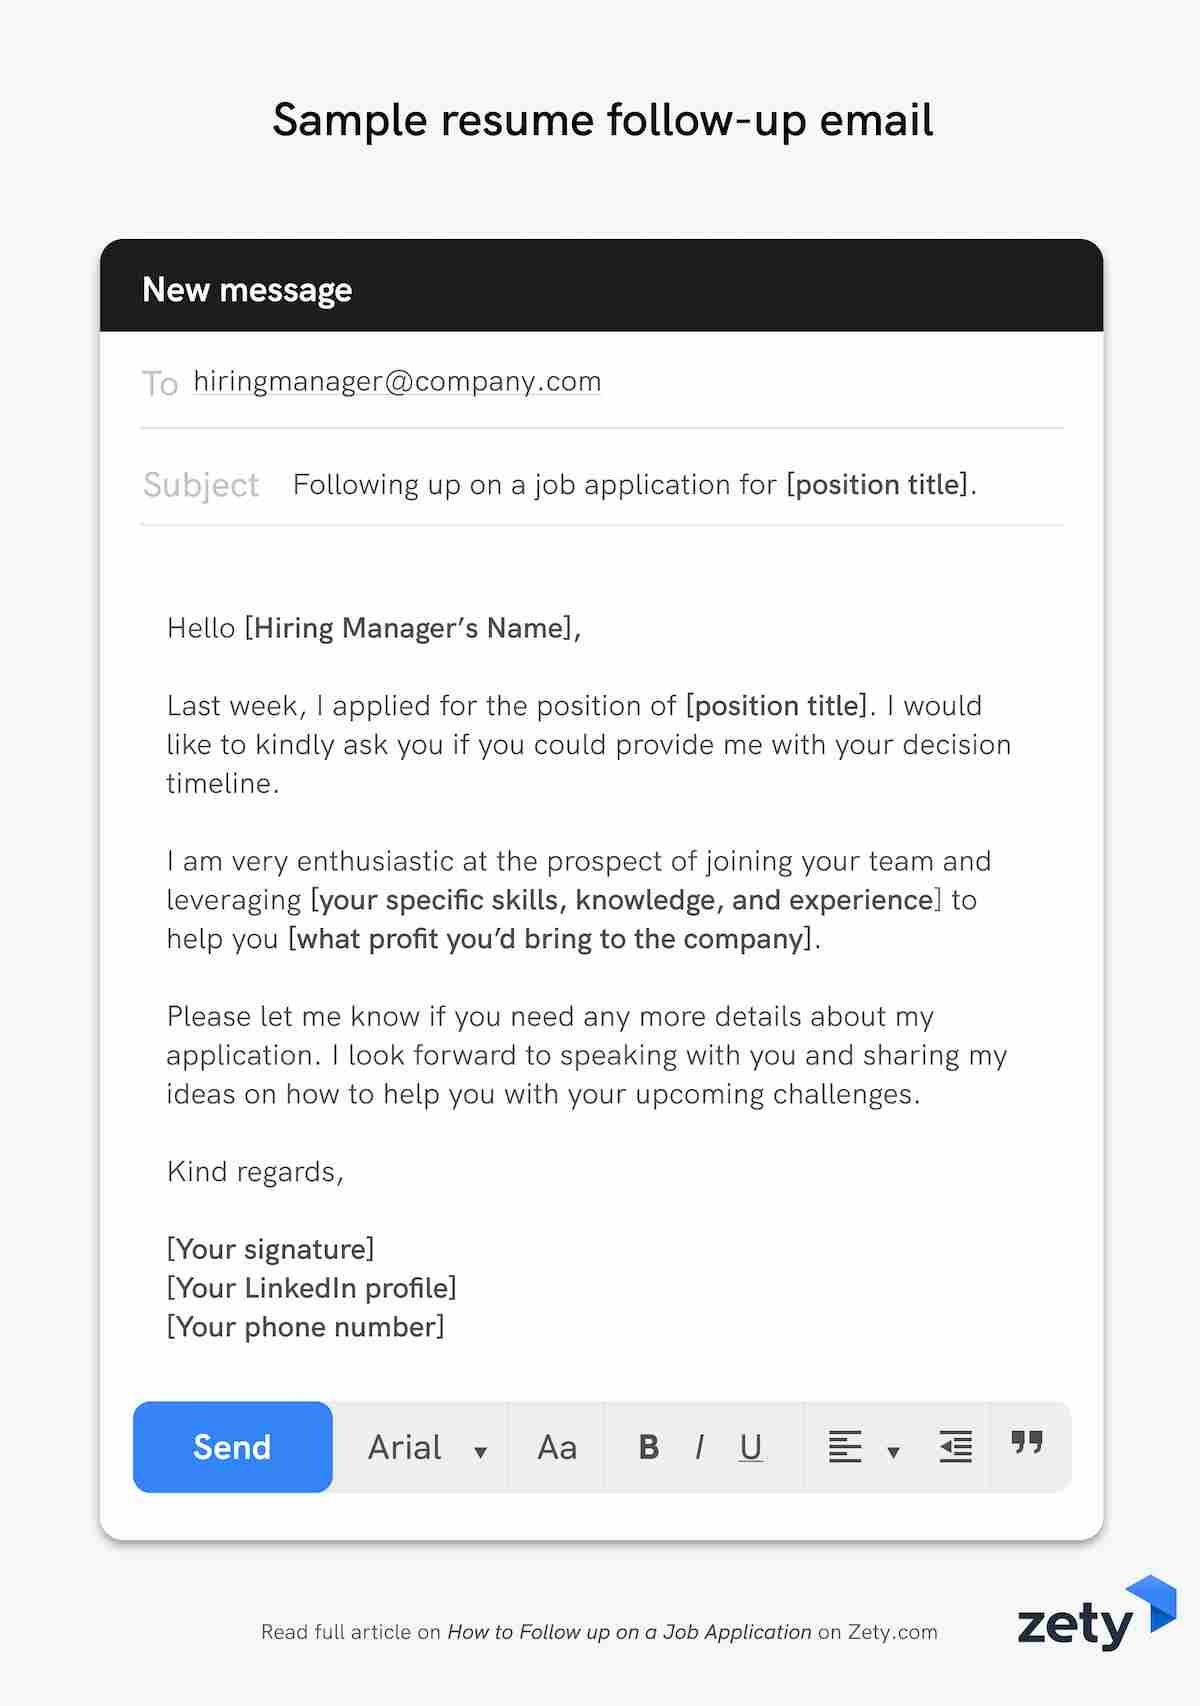This screenshot has height=1706, width=1200.
Task: Click the Your LinkedIn profile placeholder
Action: (311, 1288)
